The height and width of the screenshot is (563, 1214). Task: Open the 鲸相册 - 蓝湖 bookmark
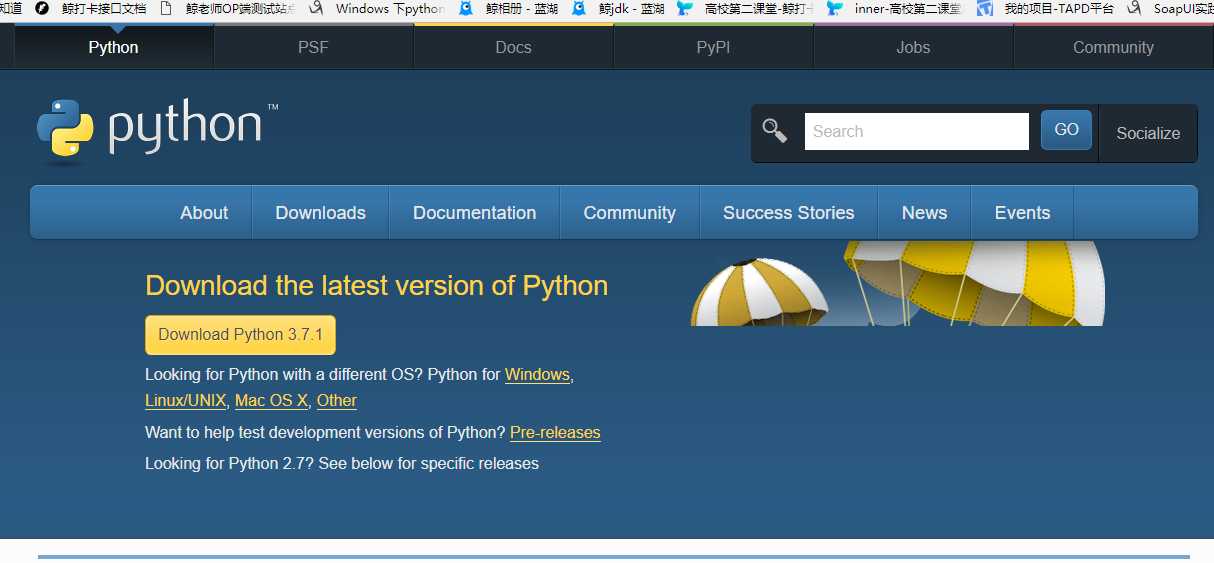click(x=509, y=8)
